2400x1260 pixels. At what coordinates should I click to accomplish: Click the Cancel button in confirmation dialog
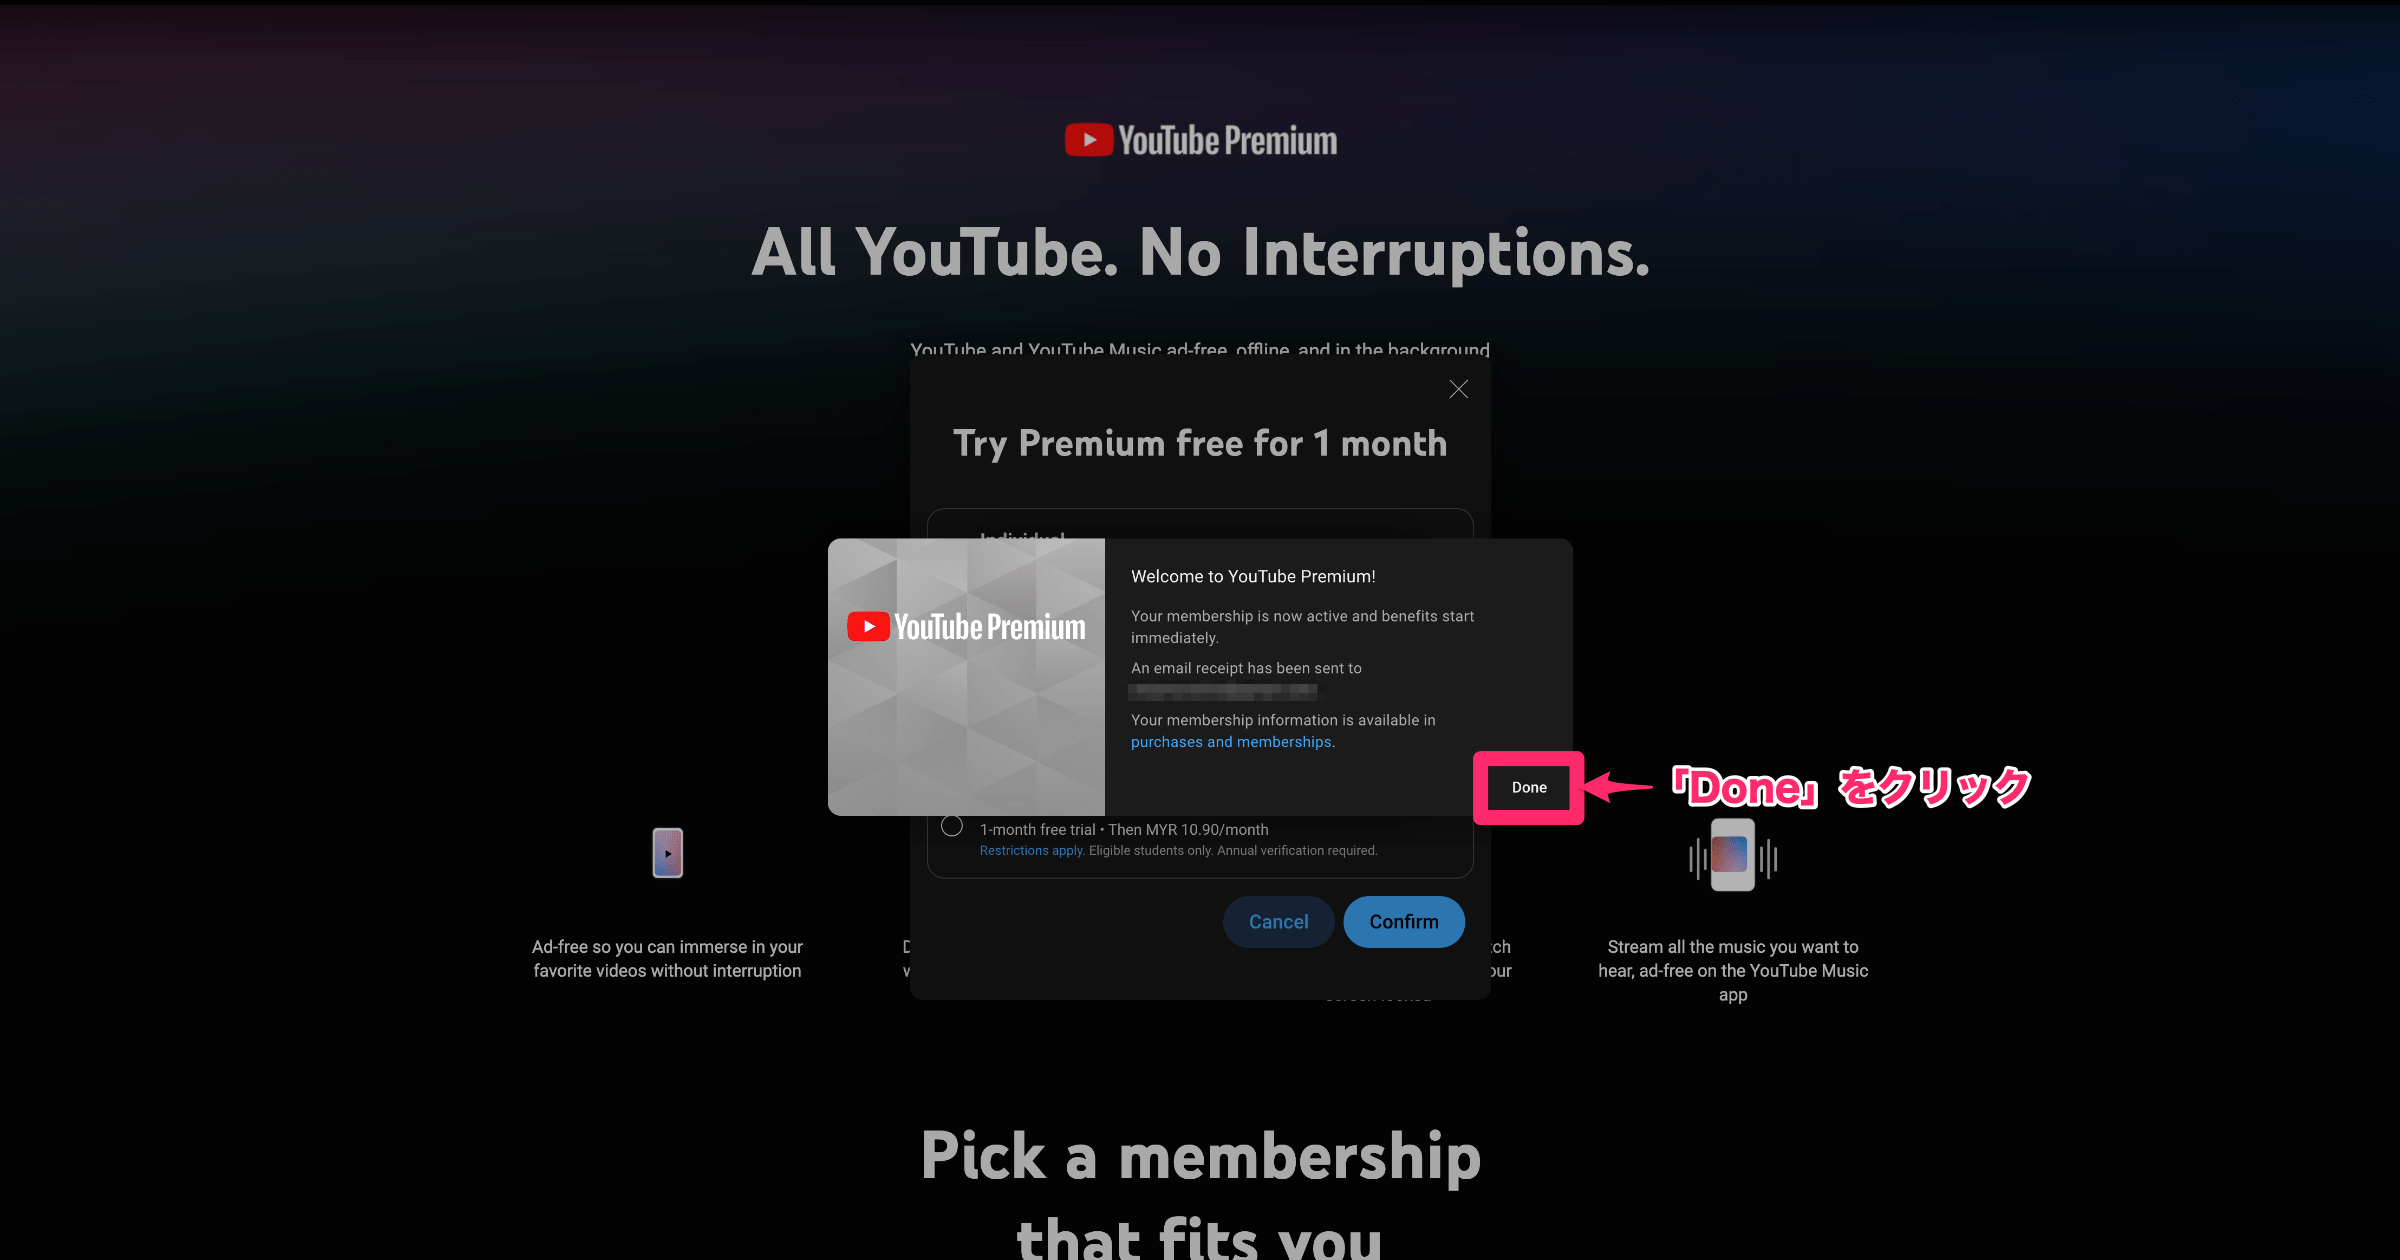tap(1278, 920)
